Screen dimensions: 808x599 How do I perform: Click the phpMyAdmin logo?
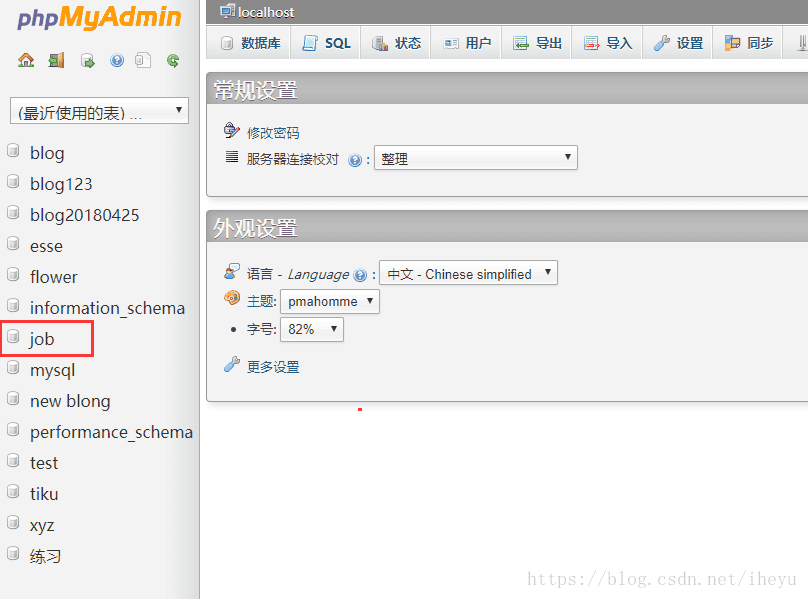pyautogui.click(x=99, y=18)
